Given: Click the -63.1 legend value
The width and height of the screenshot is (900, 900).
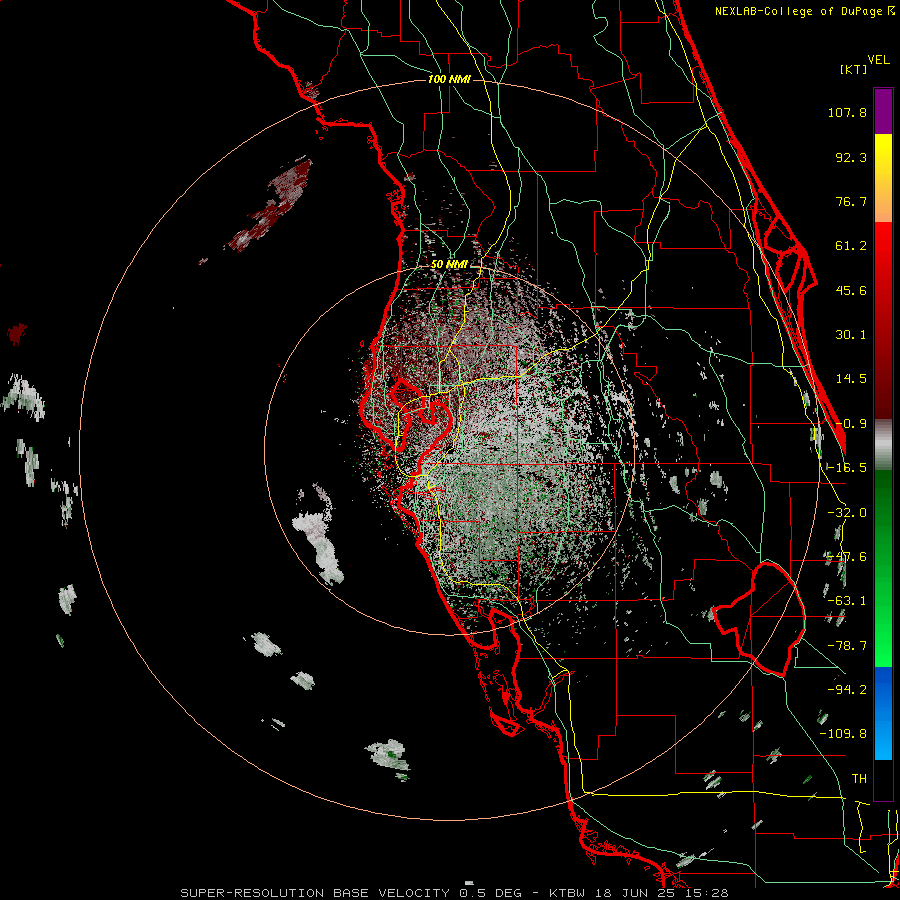Looking at the screenshot, I should coord(847,601).
